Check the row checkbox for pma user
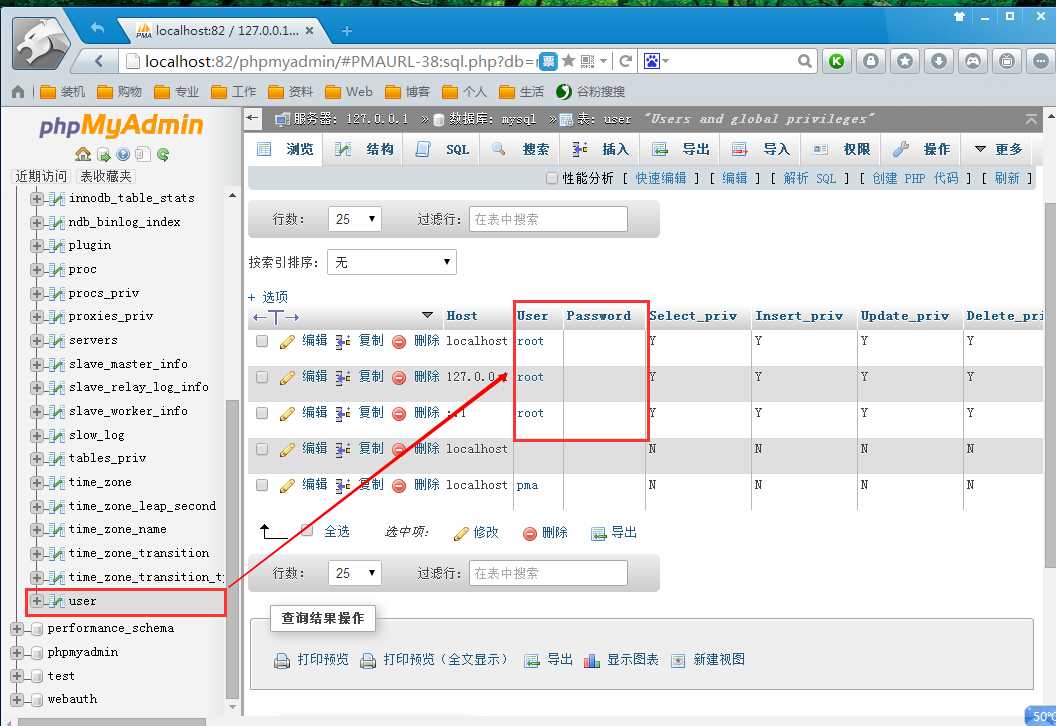 pyautogui.click(x=262, y=485)
